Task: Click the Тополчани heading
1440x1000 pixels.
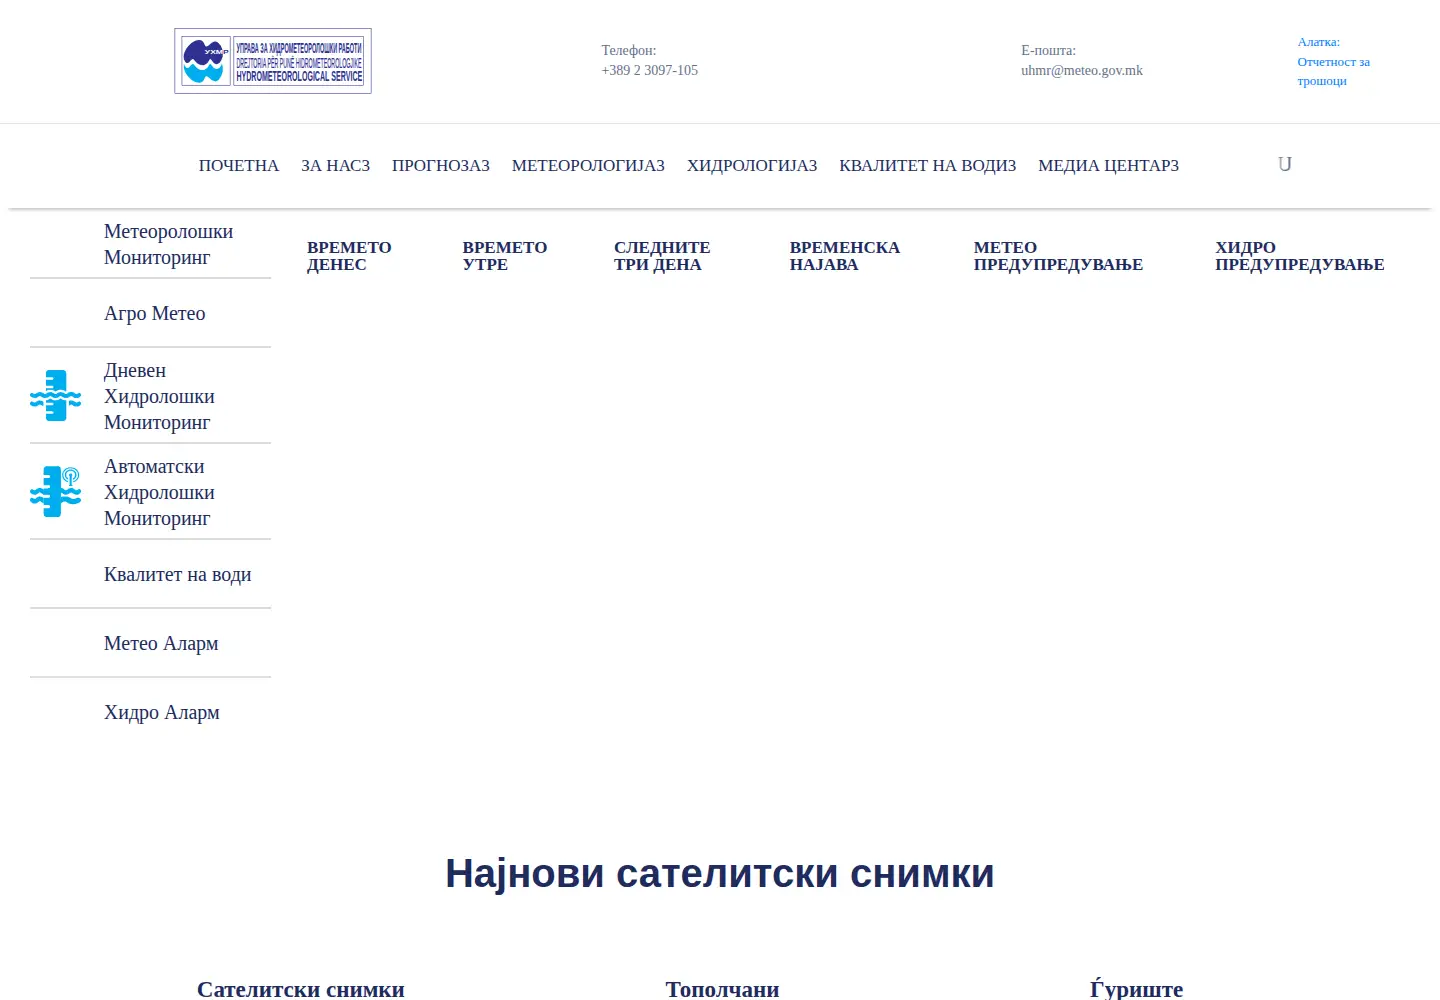Action: click(723, 989)
